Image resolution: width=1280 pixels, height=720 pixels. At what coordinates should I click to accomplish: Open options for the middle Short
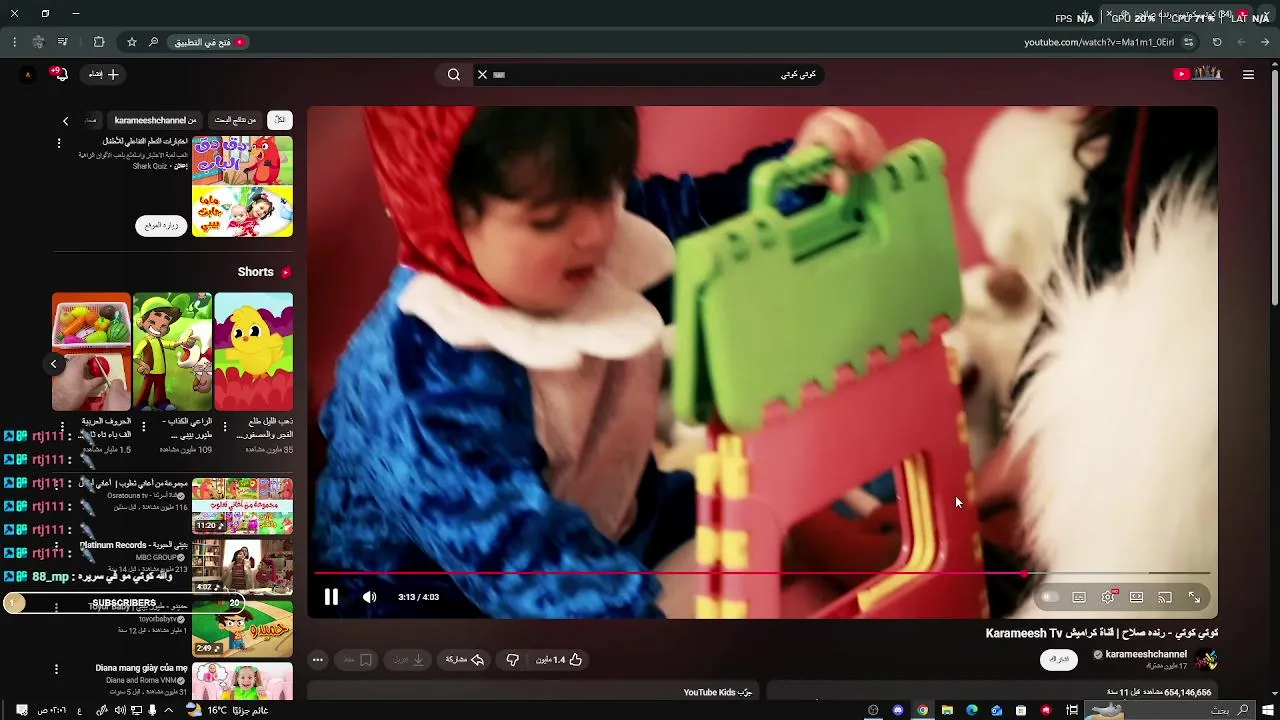pos(143,427)
